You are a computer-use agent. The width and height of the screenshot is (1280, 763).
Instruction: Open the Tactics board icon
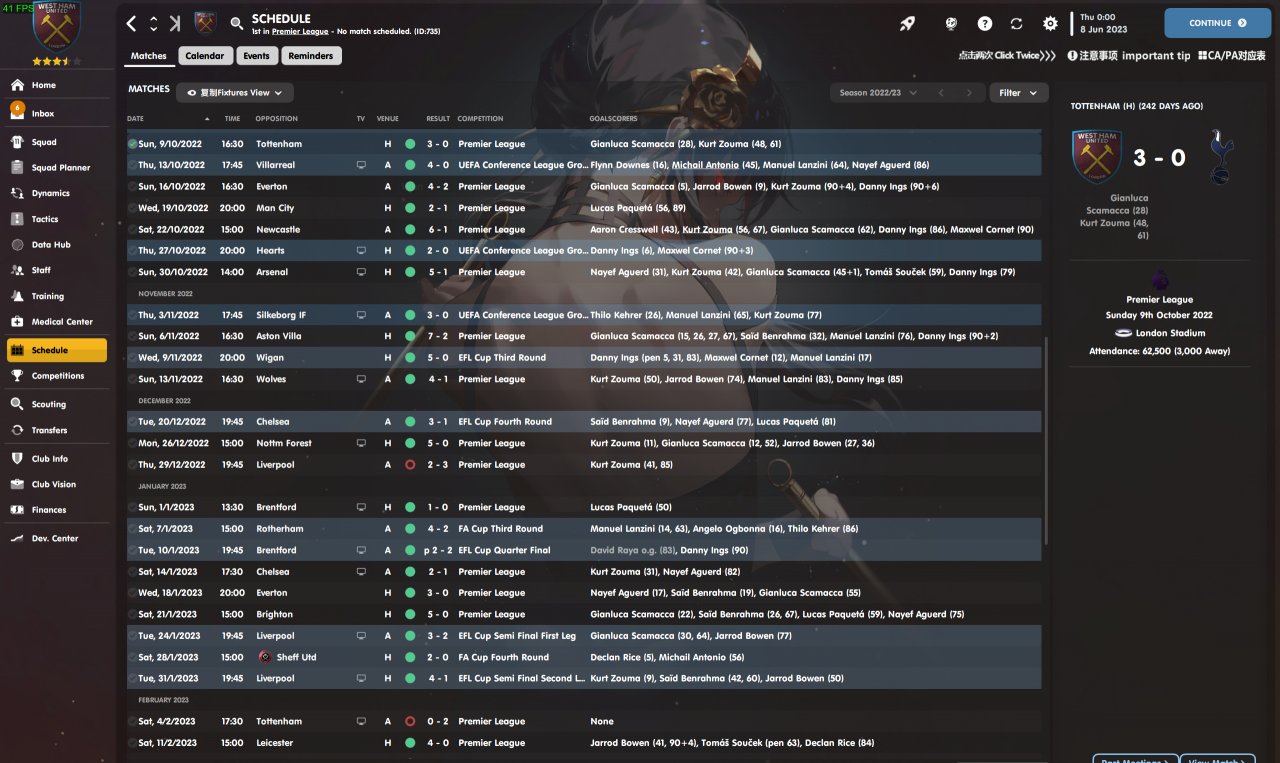[17, 219]
